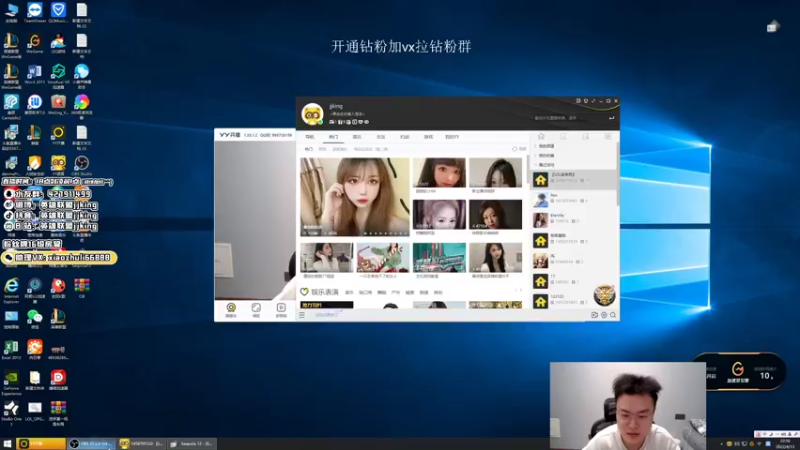Open the two-person groups tab icon in YY sidebar
This screenshot has height=450, width=800.
click(x=586, y=137)
